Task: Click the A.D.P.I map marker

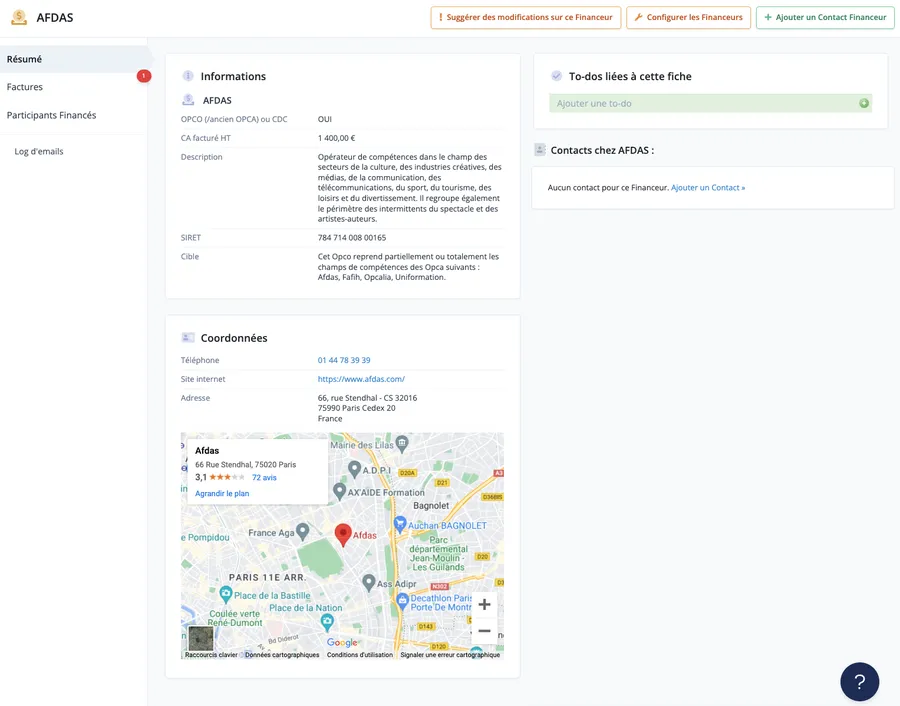Action: pos(355,470)
